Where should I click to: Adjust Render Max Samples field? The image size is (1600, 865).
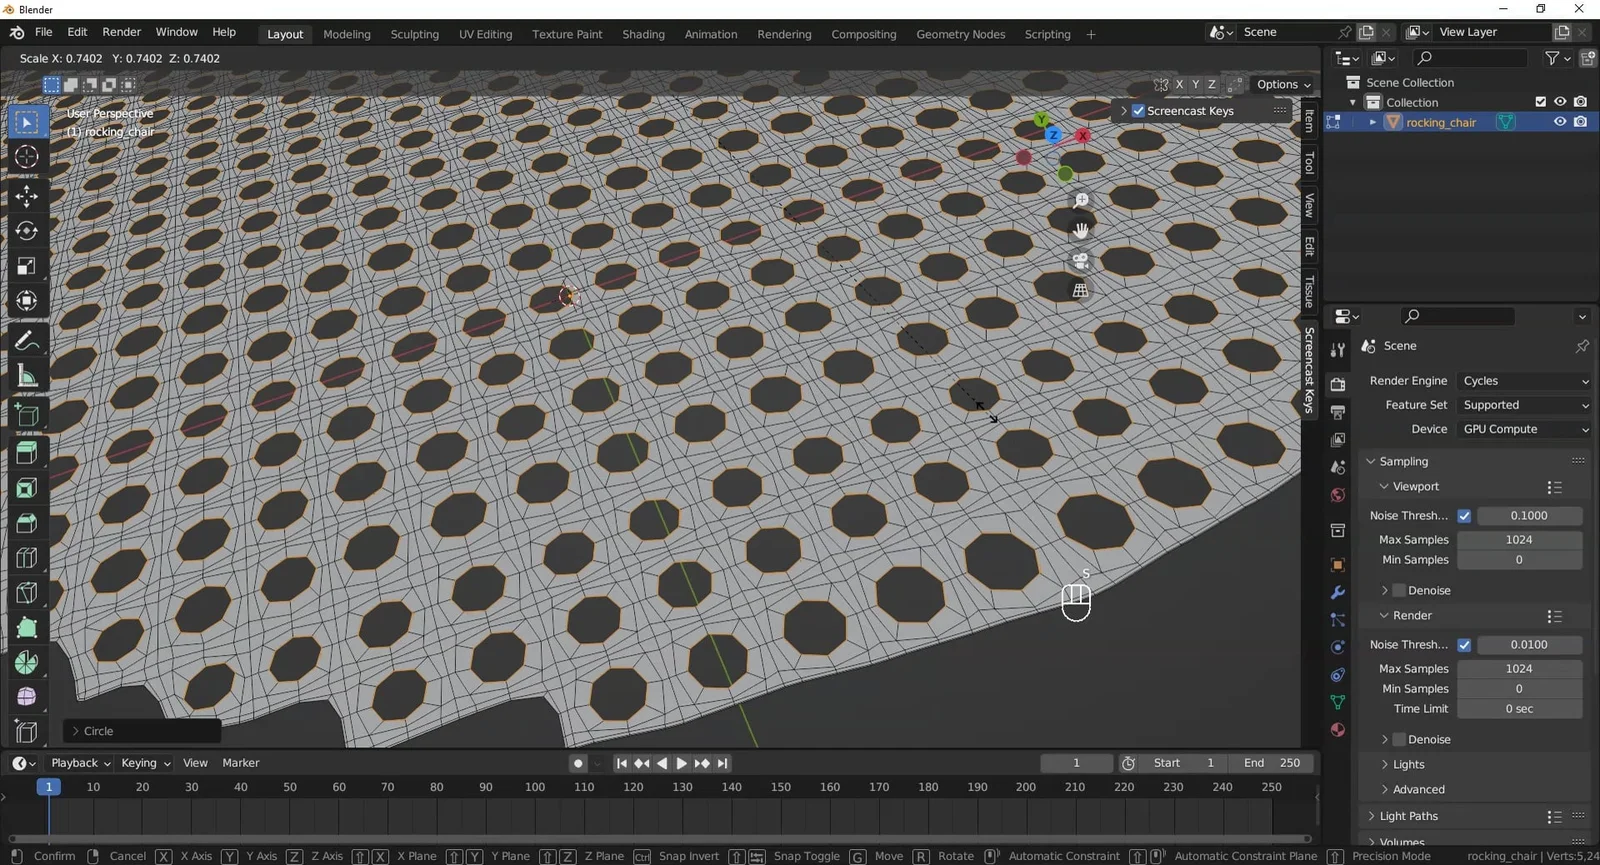(1518, 669)
